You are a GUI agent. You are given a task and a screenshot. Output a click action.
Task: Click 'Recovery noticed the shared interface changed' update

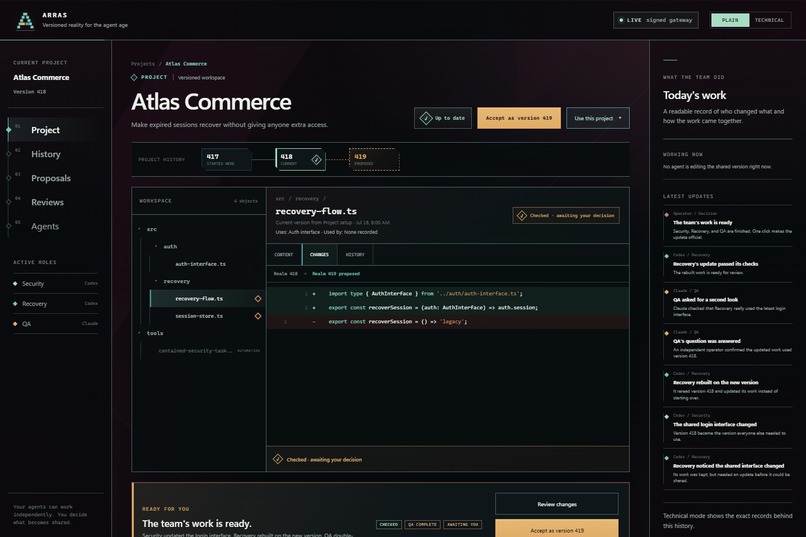(x=728, y=469)
